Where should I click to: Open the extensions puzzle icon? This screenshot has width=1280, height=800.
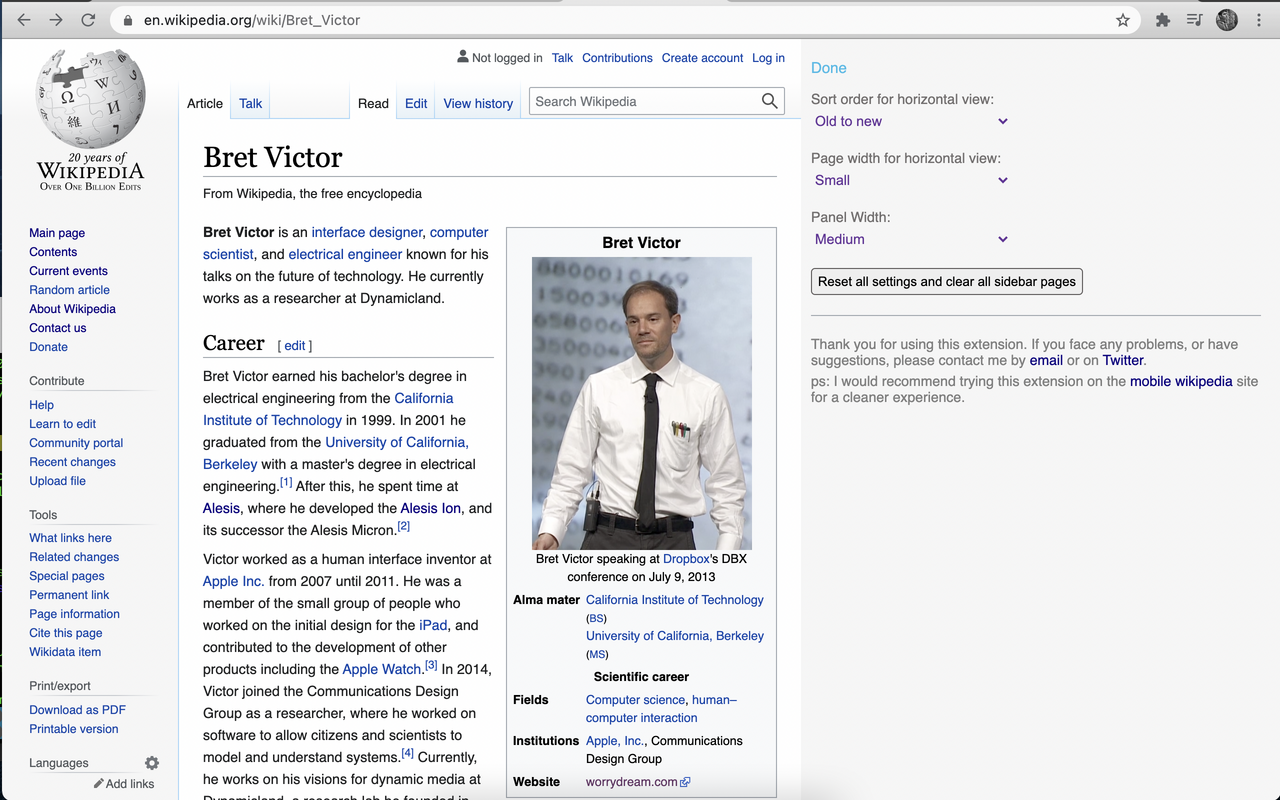point(1163,20)
